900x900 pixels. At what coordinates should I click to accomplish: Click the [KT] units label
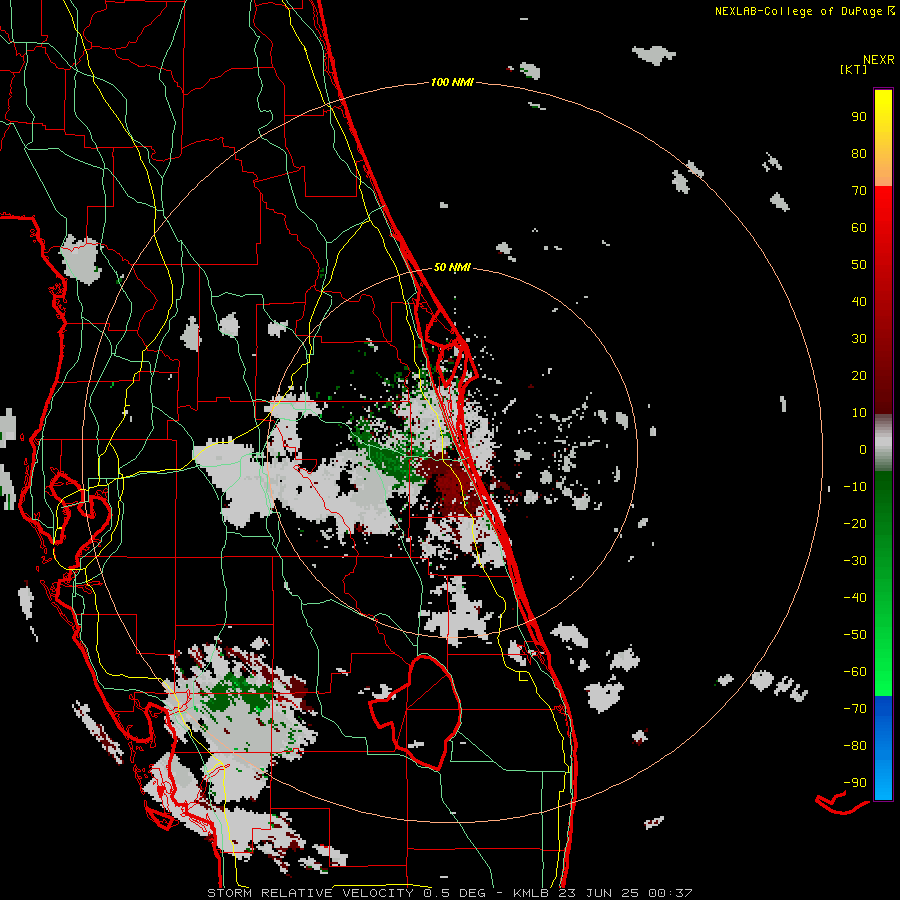854,69
